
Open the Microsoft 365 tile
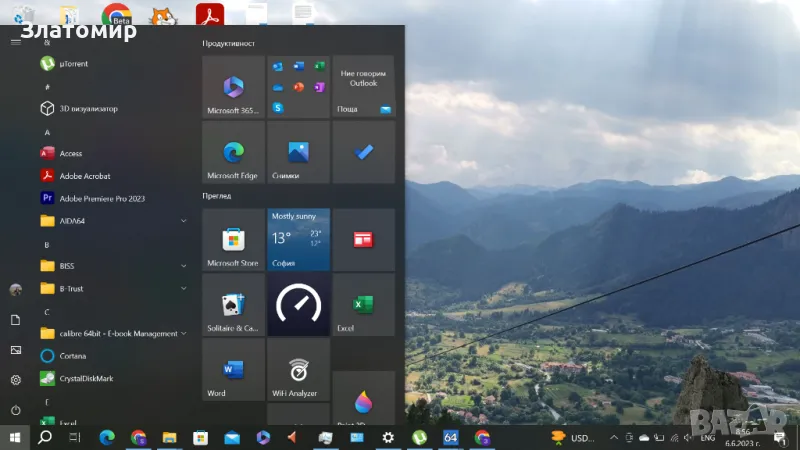[233, 87]
